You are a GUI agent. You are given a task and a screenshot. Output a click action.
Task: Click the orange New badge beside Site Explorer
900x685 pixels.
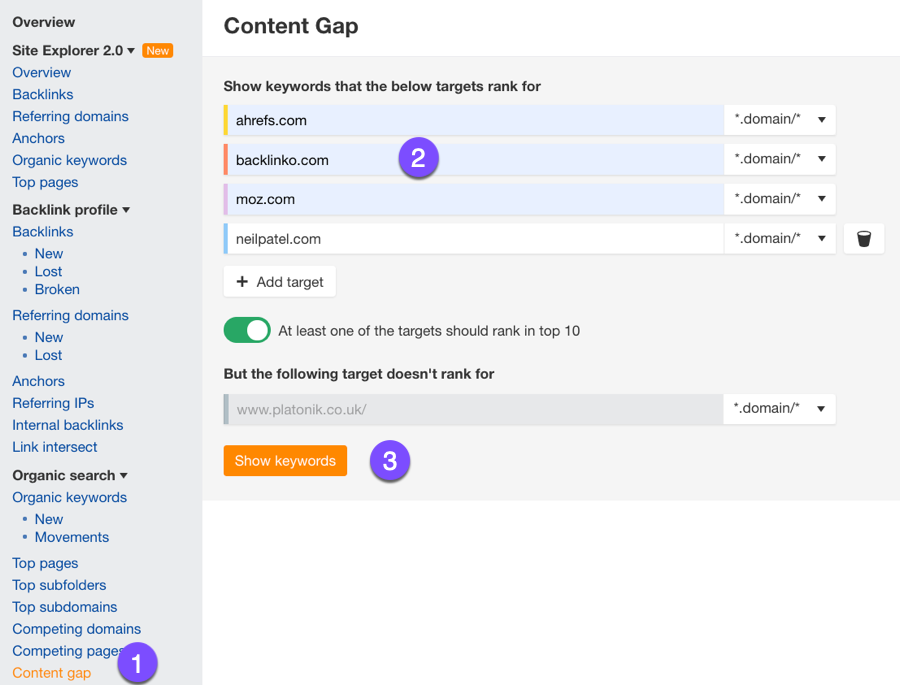pos(158,51)
